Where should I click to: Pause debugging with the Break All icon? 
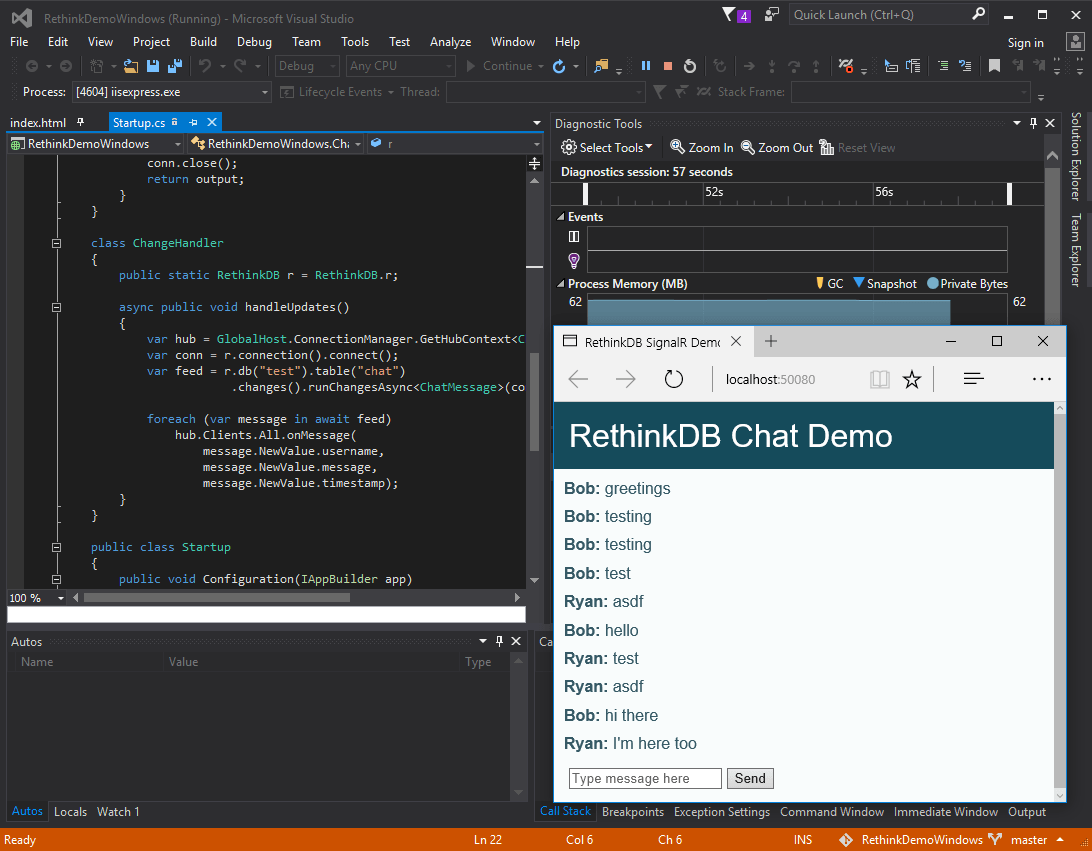pyautogui.click(x=646, y=66)
